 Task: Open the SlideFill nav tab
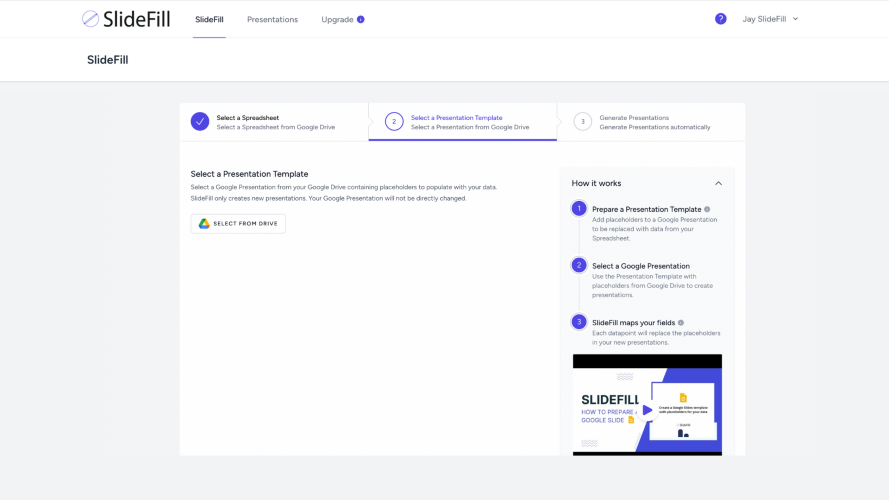click(209, 19)
